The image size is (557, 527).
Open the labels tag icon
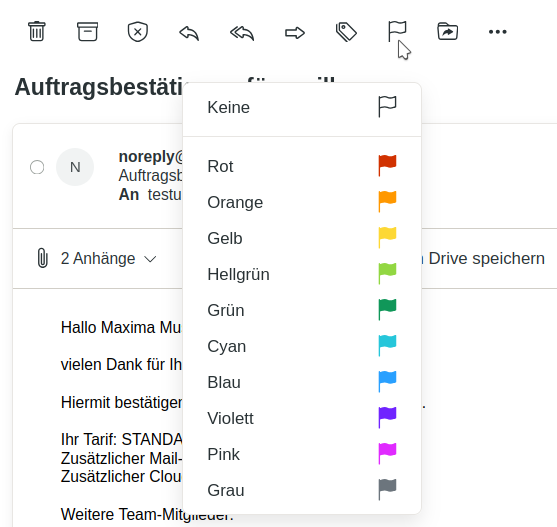[x=346, y=32]
